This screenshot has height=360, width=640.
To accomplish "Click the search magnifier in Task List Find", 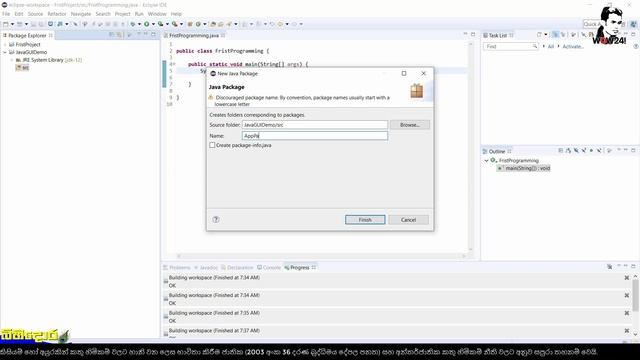I will (534, 46).
